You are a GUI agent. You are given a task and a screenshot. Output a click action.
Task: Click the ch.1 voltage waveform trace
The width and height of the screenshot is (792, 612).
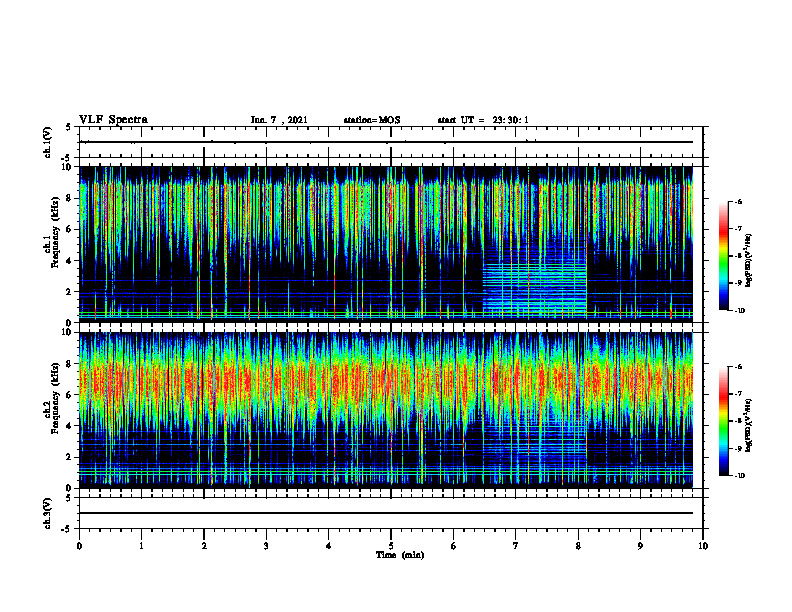coord(386,142)
